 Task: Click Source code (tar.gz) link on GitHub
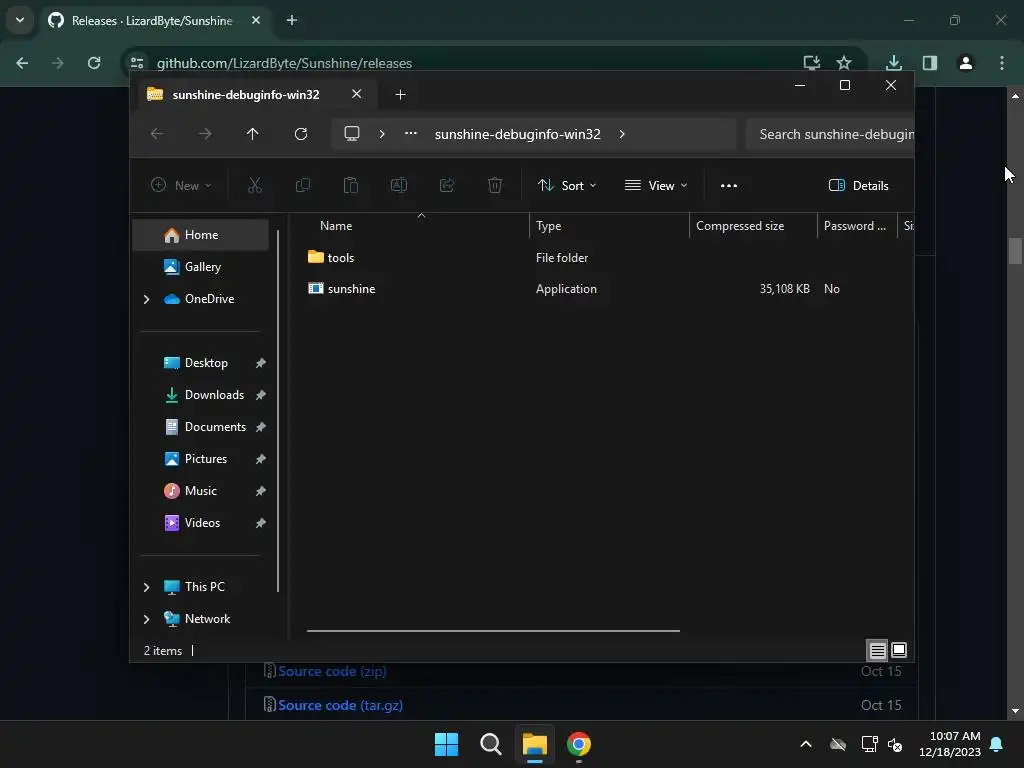pyautogui.click(x=340, y=705)
